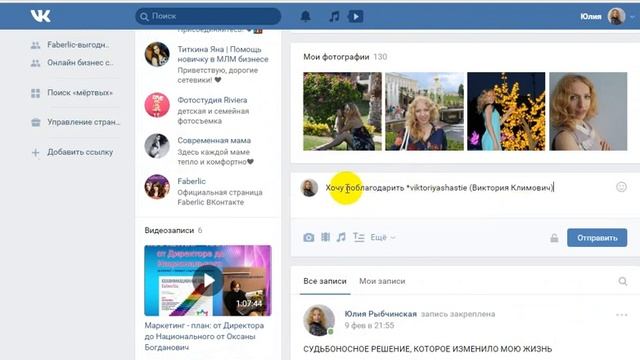The width and height of the screenshot is (640, 360).
Task: Click the Faberlic page avatar
Action: tap(157, 187)
